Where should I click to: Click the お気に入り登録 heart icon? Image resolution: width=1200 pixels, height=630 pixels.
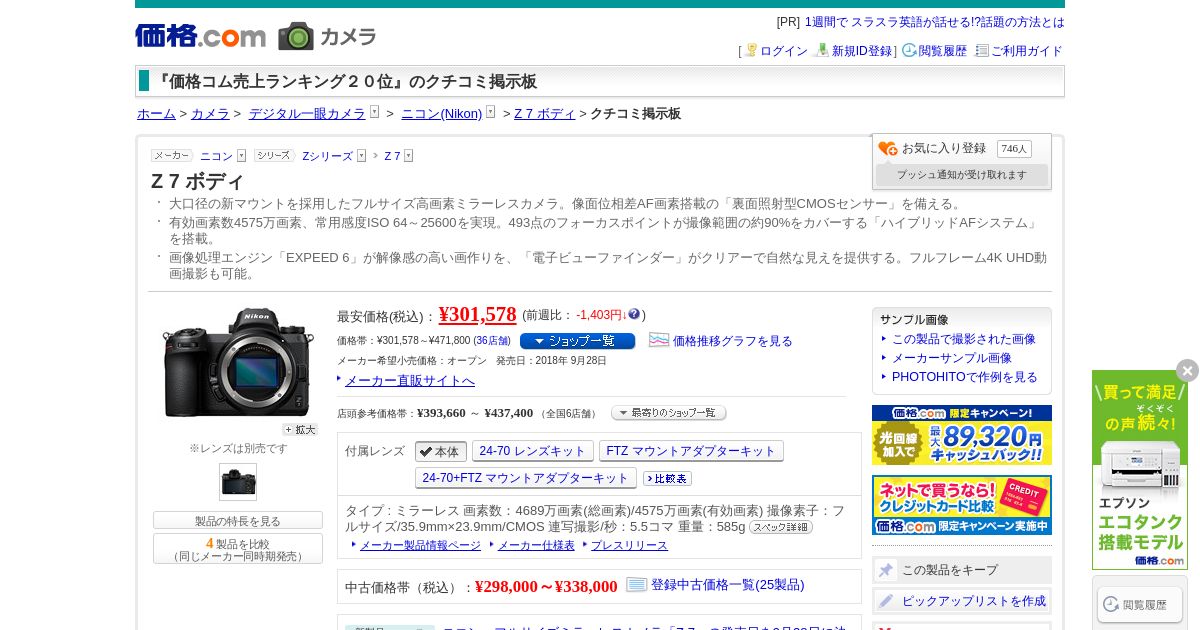tap(887, 148)
